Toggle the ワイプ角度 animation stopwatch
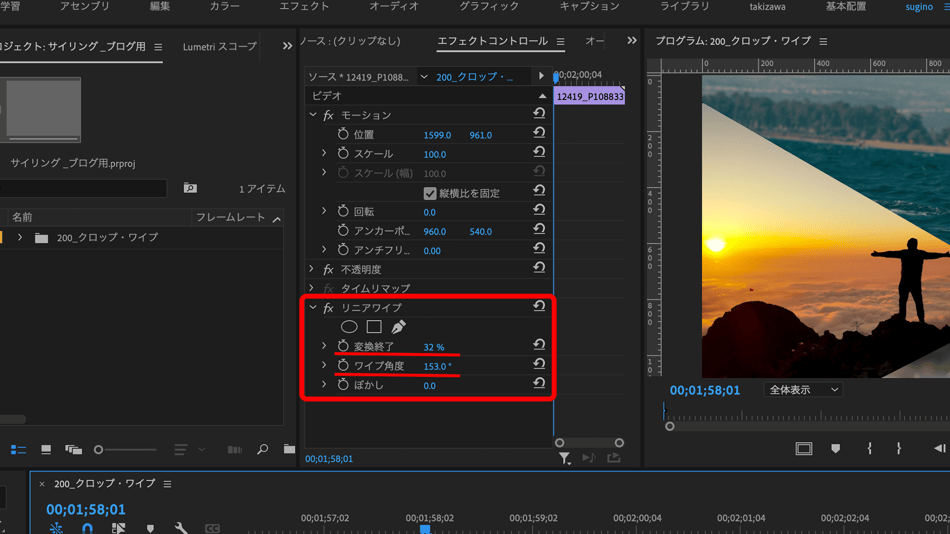950x534 pixels. coord(343,366)
